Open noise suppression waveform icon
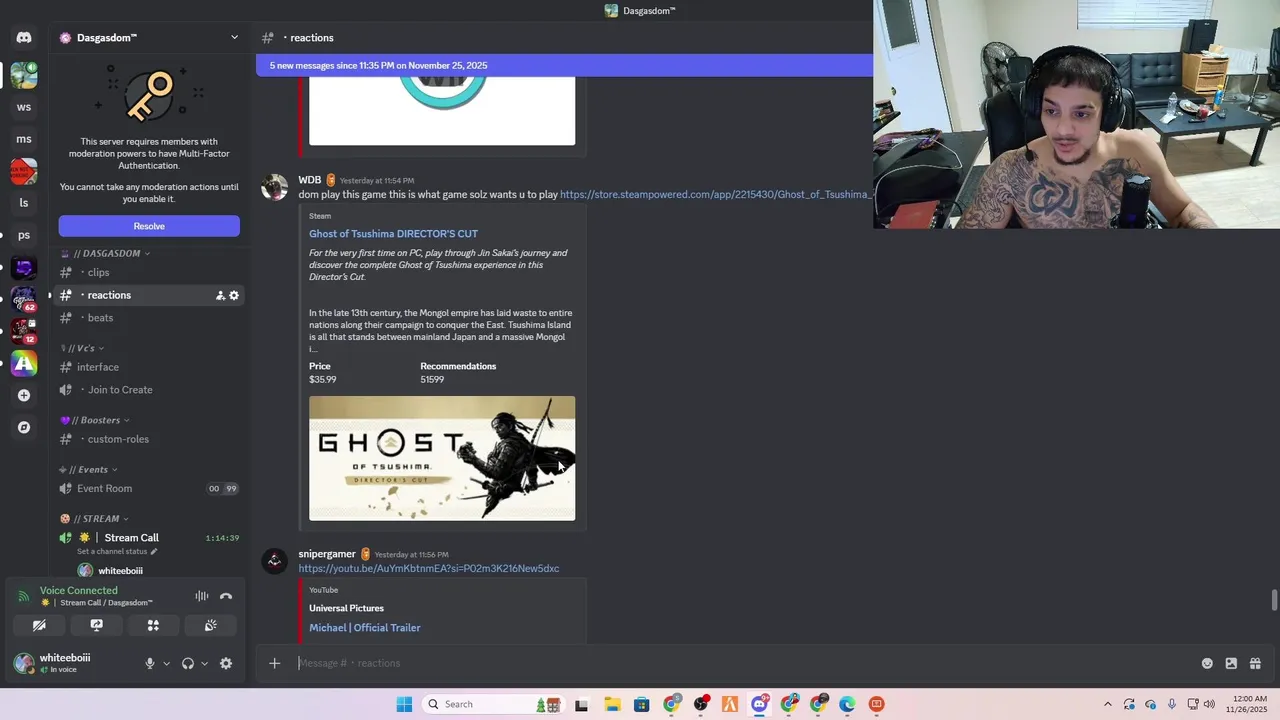 point(202,596)
